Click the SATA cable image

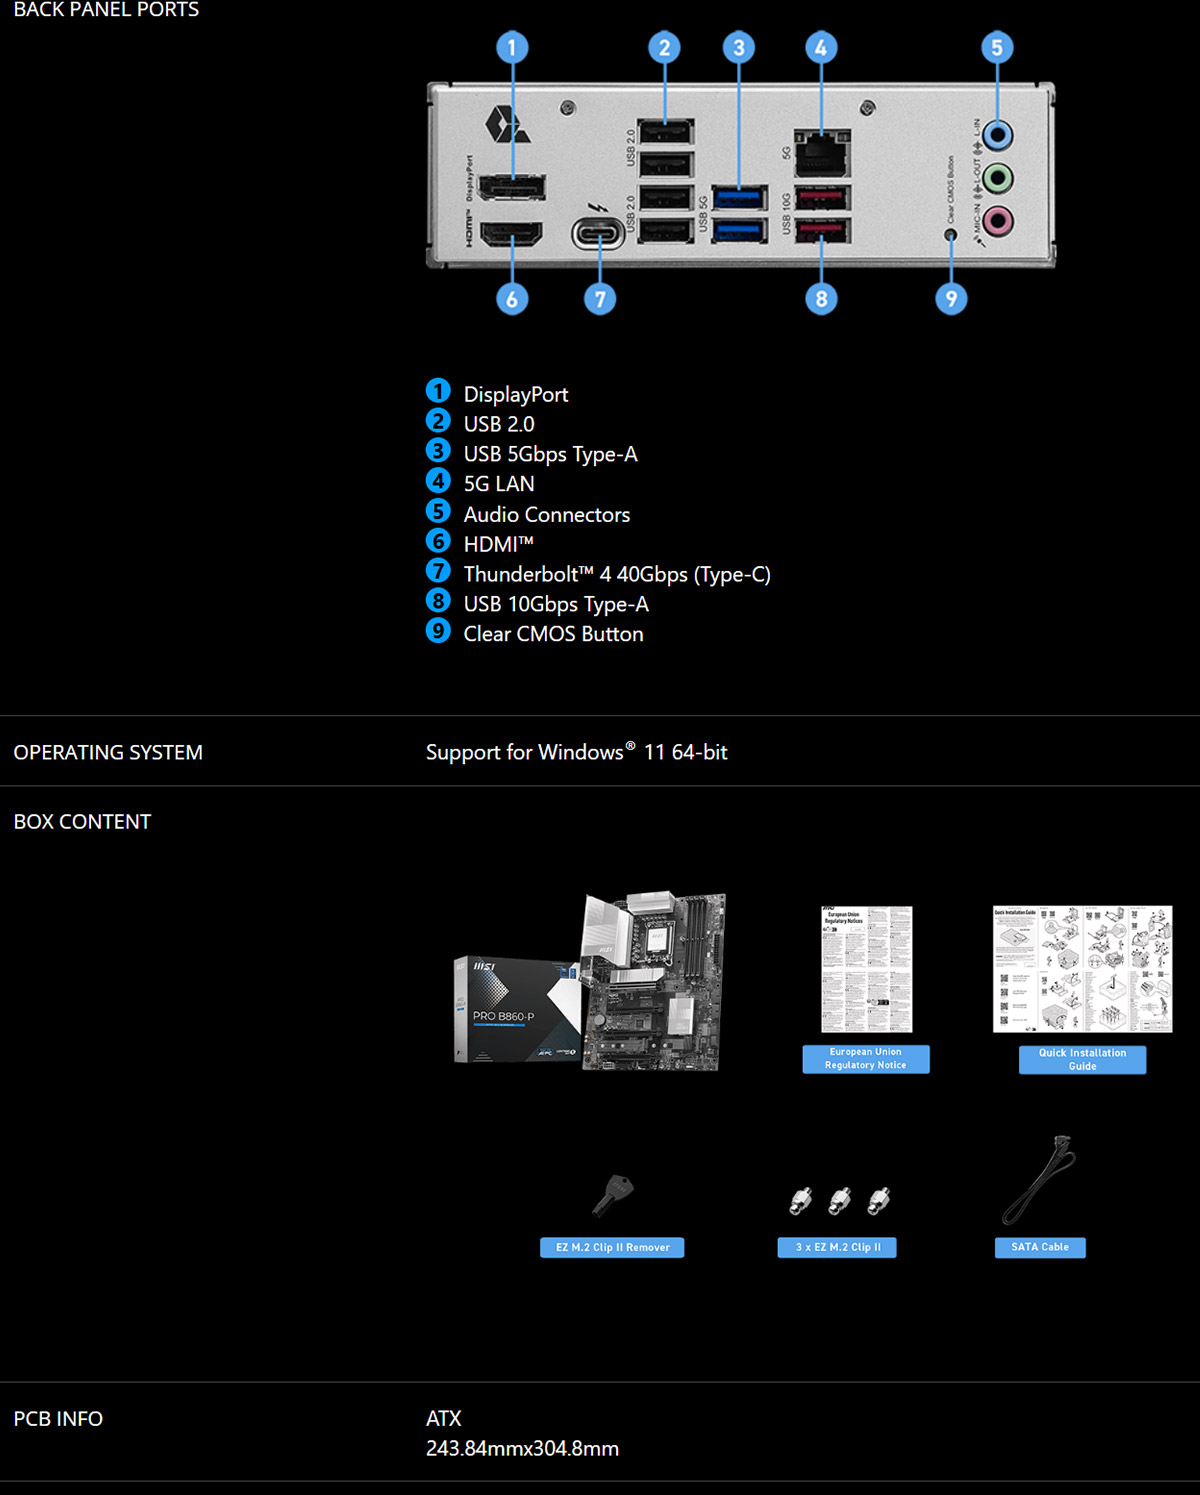point(1039,1180)
